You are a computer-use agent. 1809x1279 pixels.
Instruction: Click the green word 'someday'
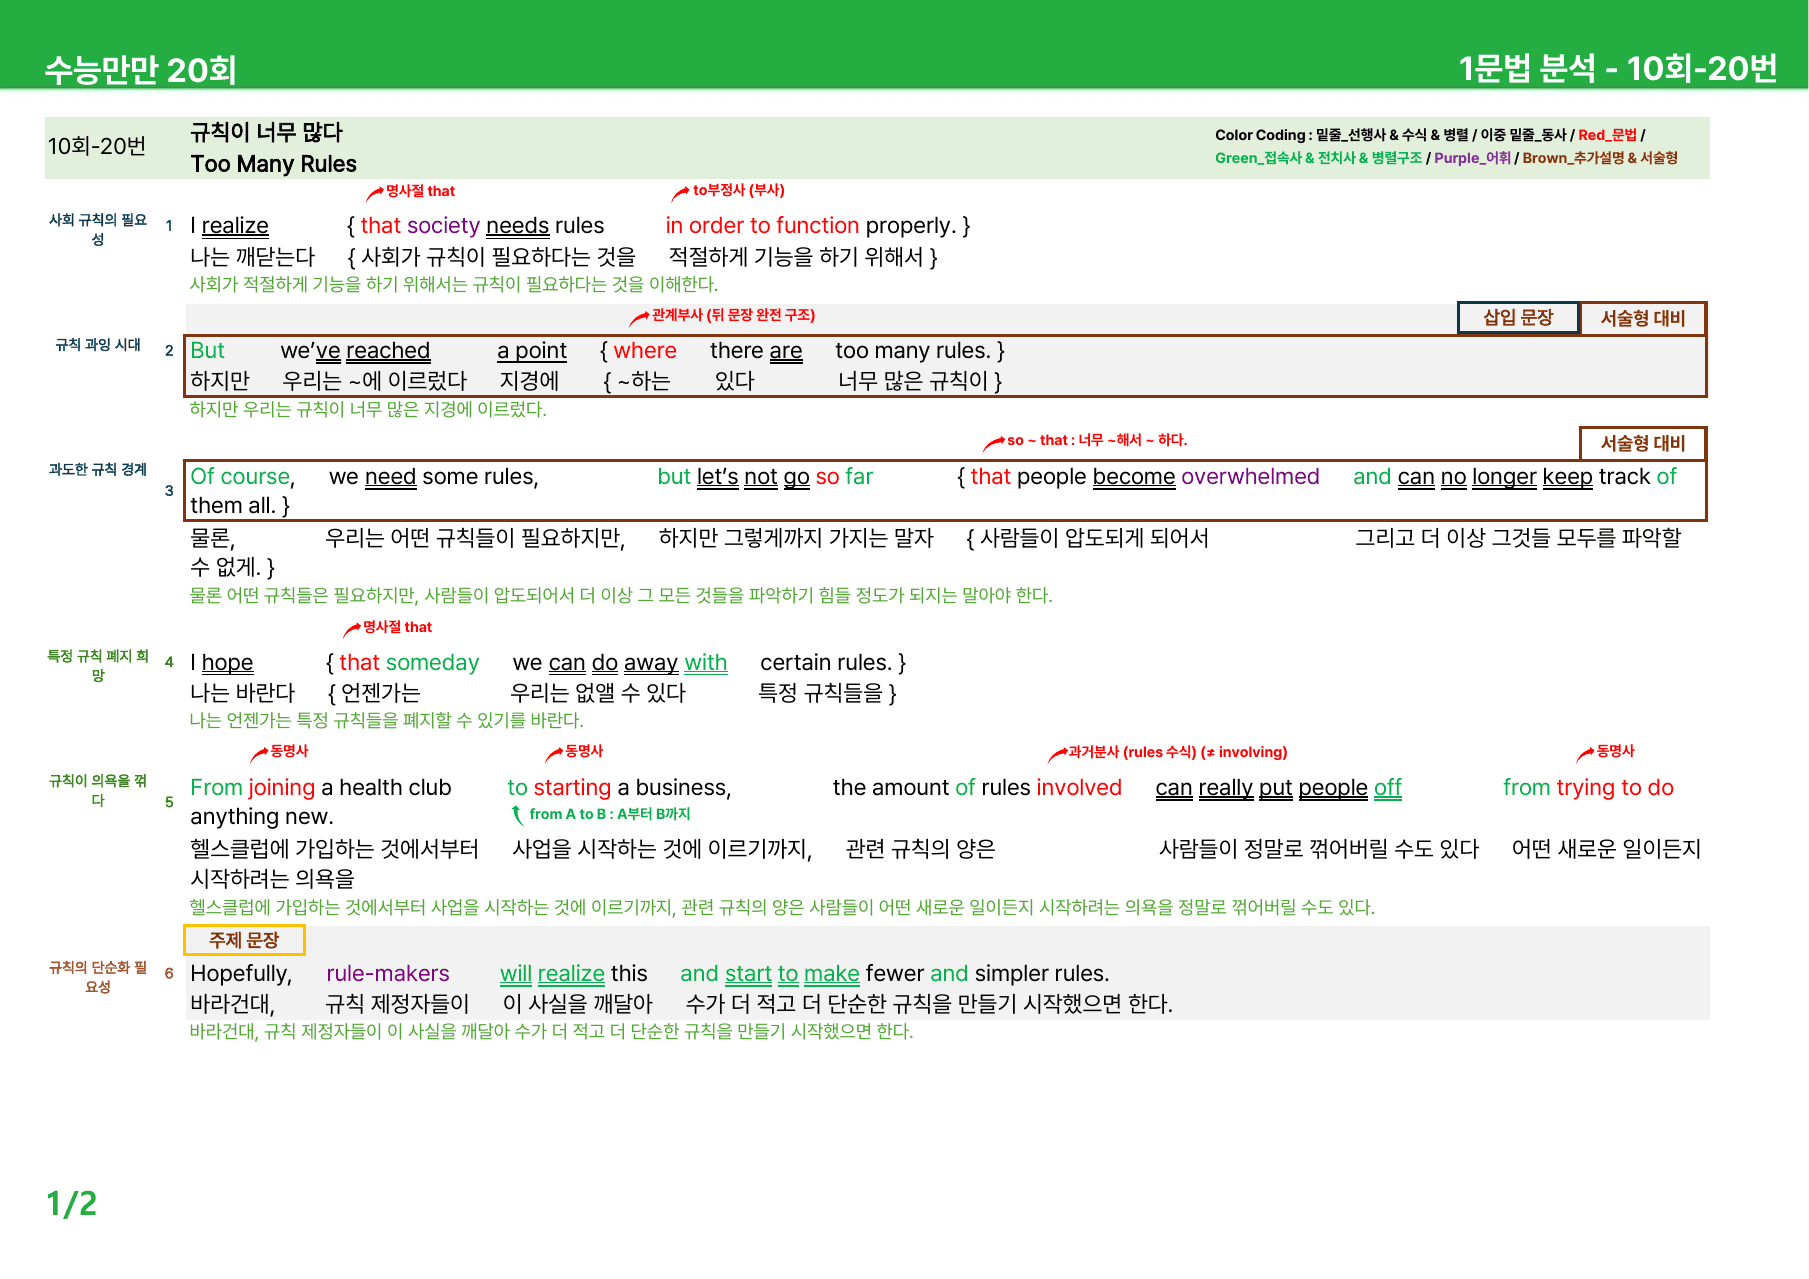click(432, 663)
